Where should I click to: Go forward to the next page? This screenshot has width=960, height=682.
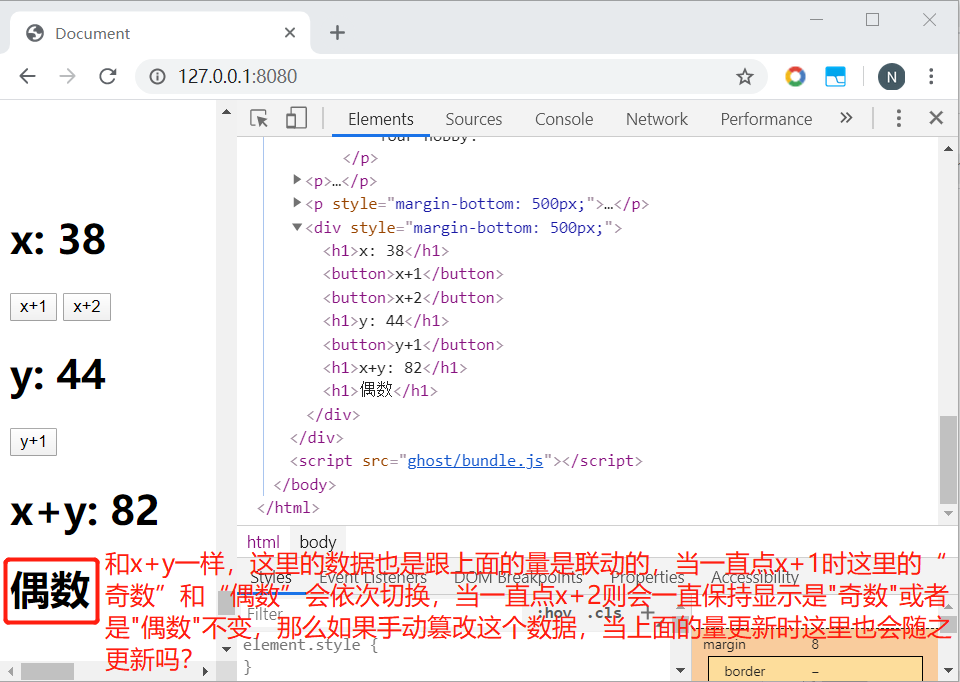(x=67, y=77)
